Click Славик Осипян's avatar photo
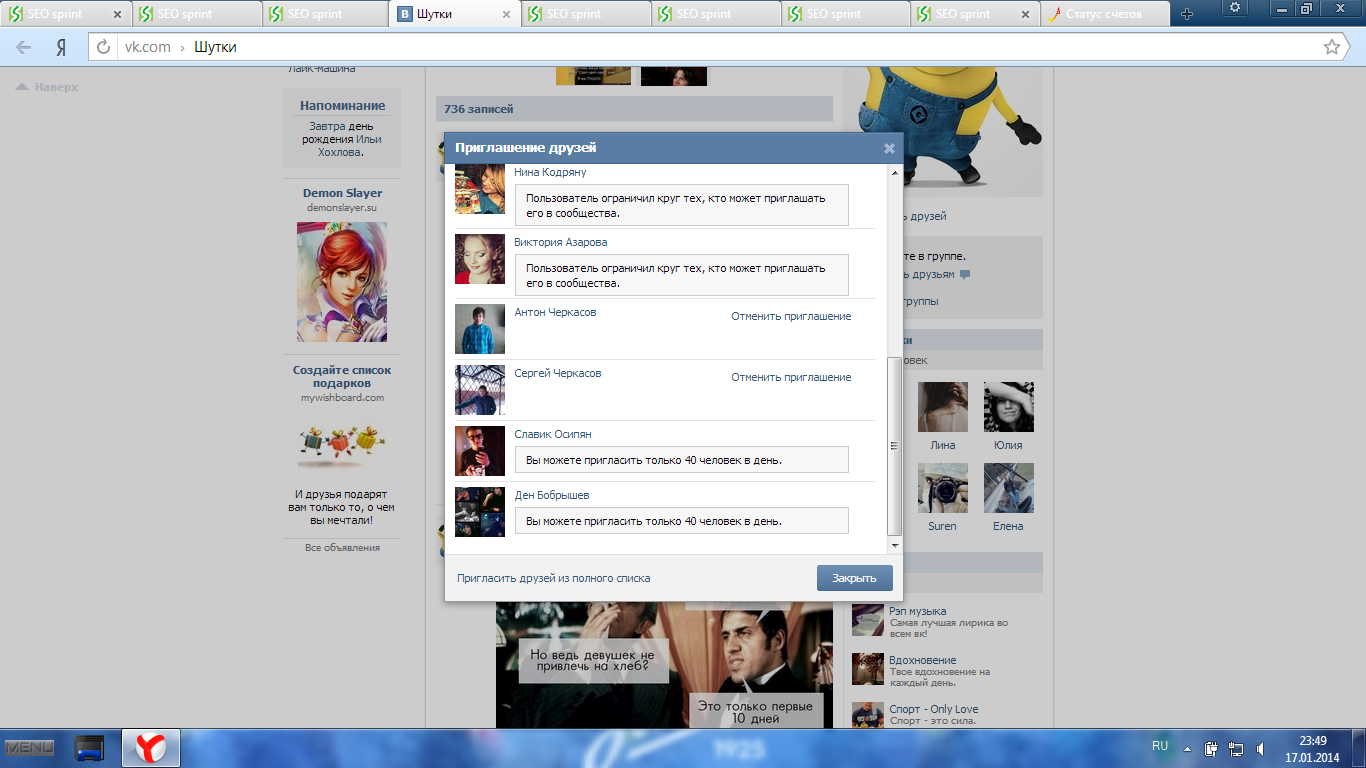This screenshot has width=1366, height=768. [x=480, y=451]
